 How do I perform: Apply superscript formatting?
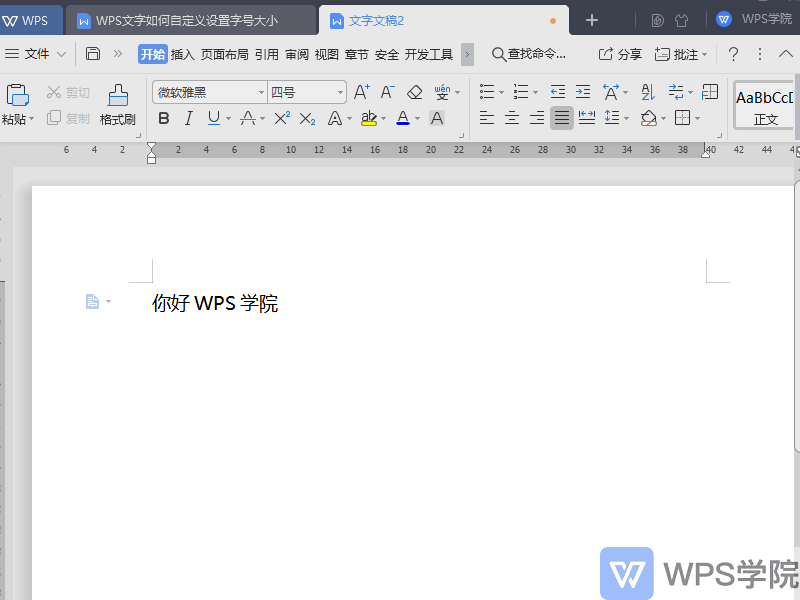(x=282, y=118)
